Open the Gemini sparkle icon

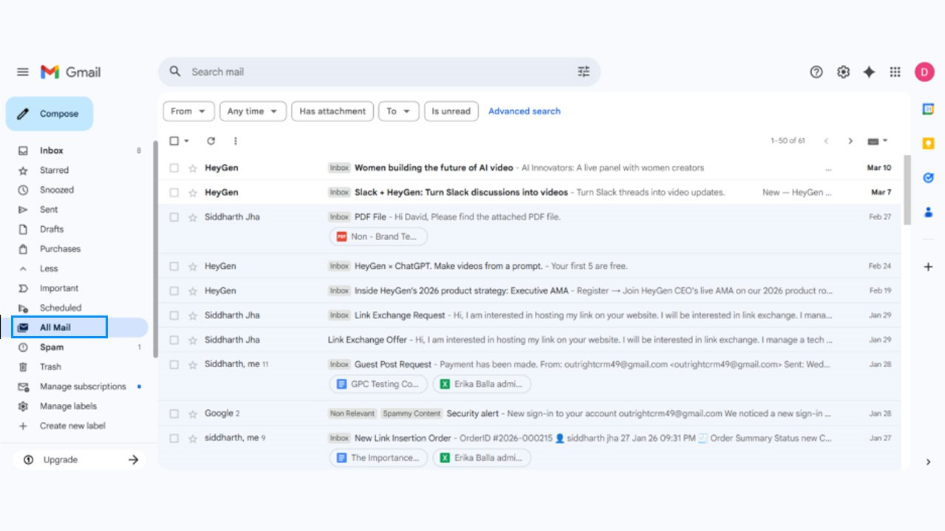869,72
